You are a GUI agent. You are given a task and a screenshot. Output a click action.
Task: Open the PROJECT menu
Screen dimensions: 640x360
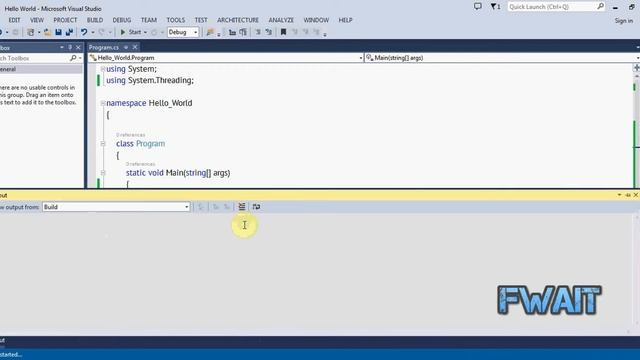tap(65, 20)
